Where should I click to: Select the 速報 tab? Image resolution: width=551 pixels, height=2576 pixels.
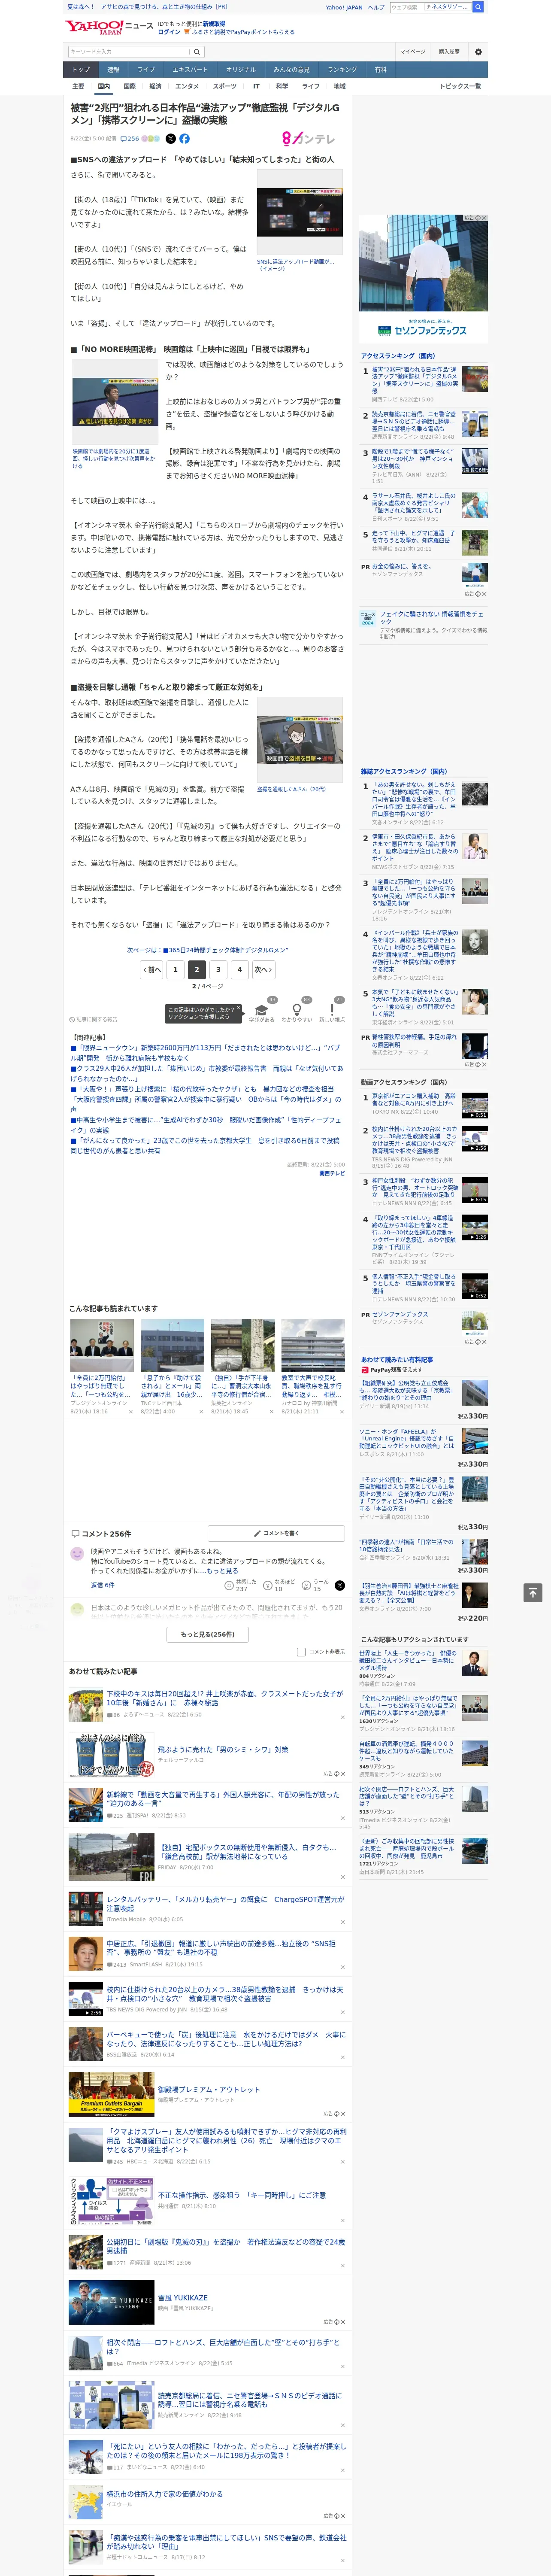[113, 70]
